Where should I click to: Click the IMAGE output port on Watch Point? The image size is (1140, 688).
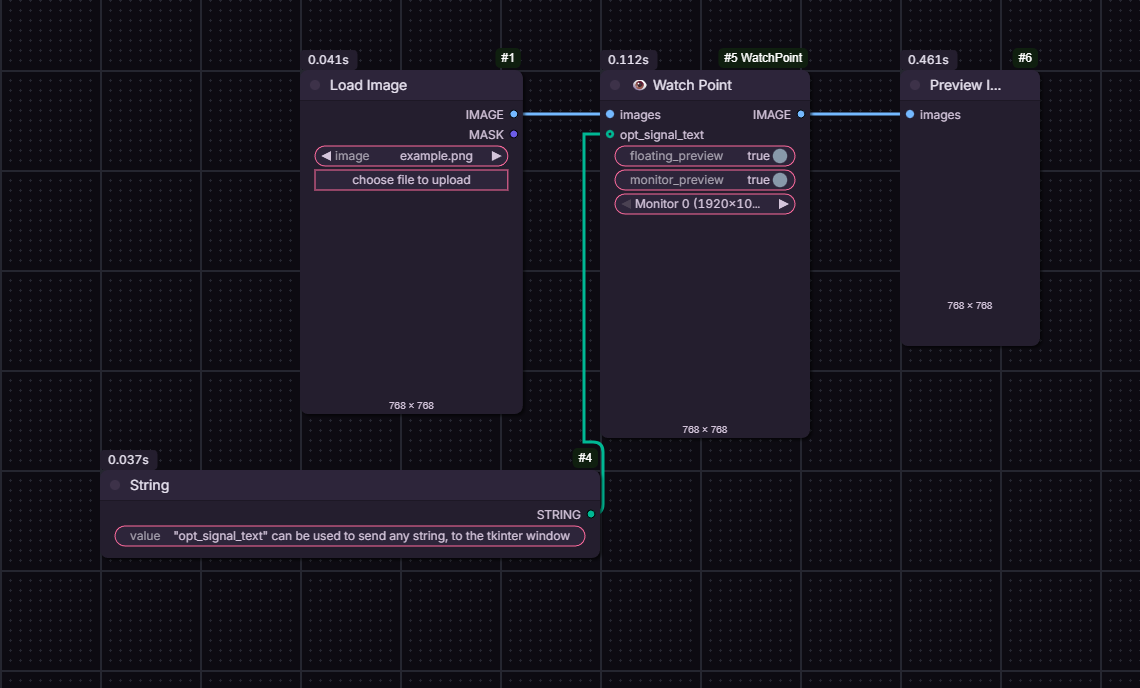click(x=801, y=114)
